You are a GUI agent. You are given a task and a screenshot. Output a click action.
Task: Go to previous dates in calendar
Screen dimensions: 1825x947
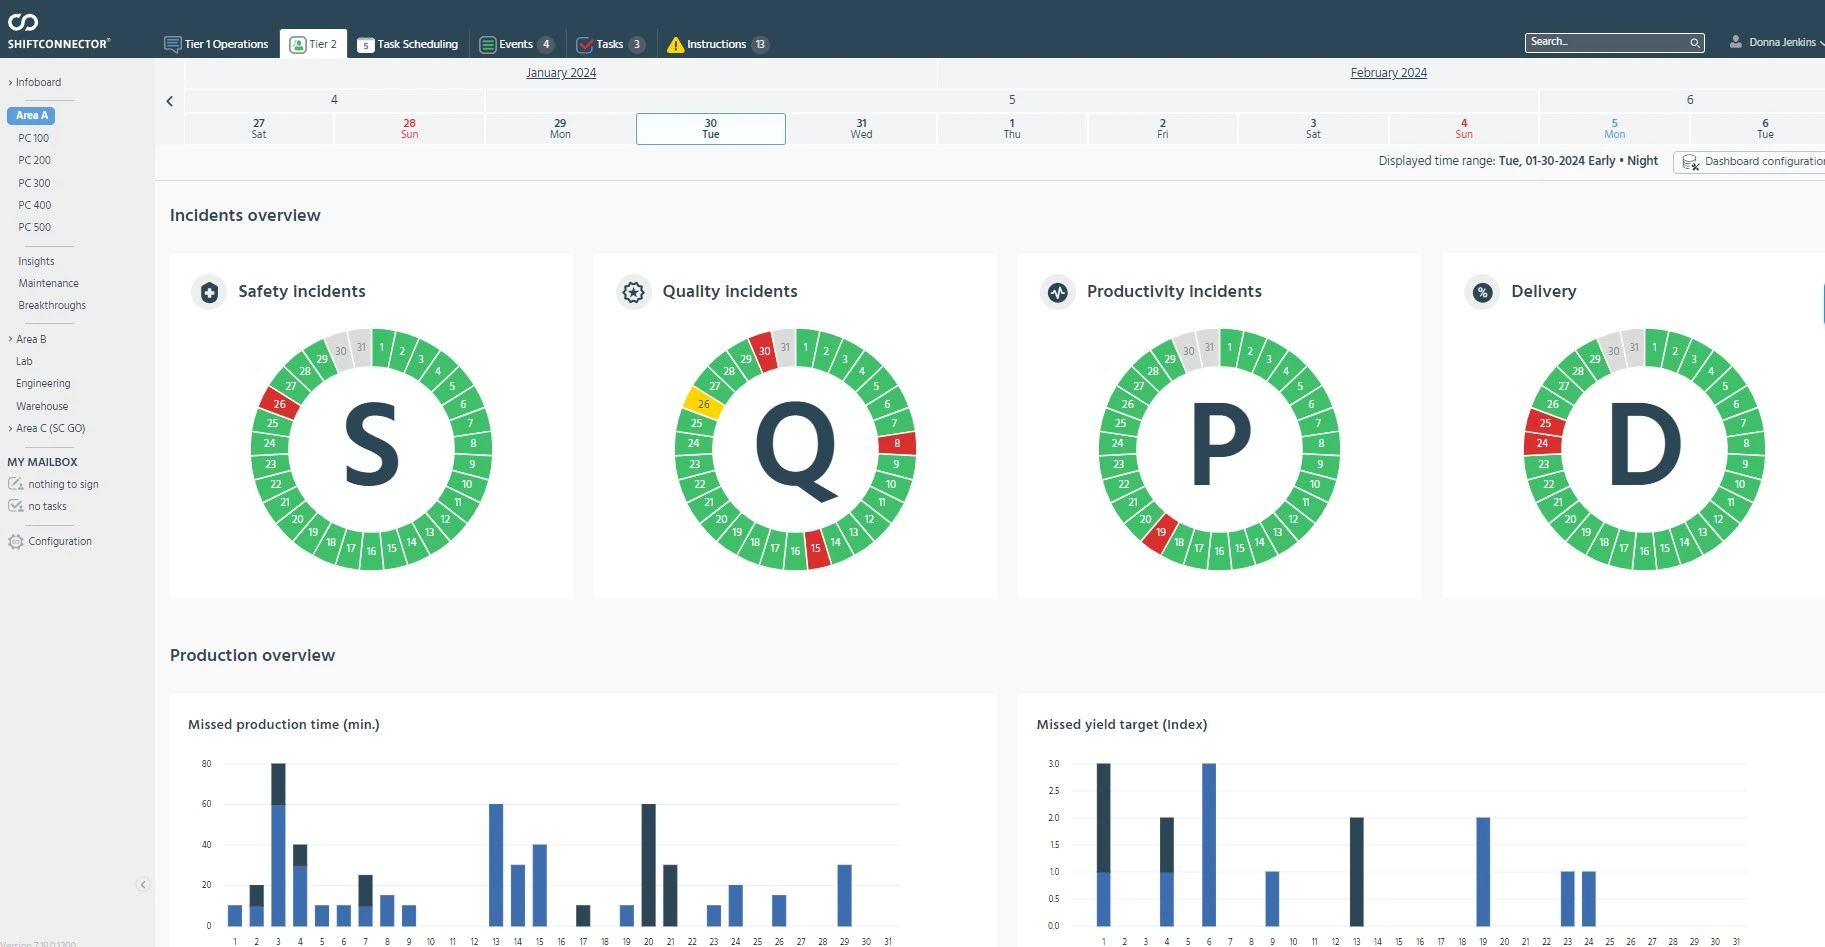(x=170, y=101)
